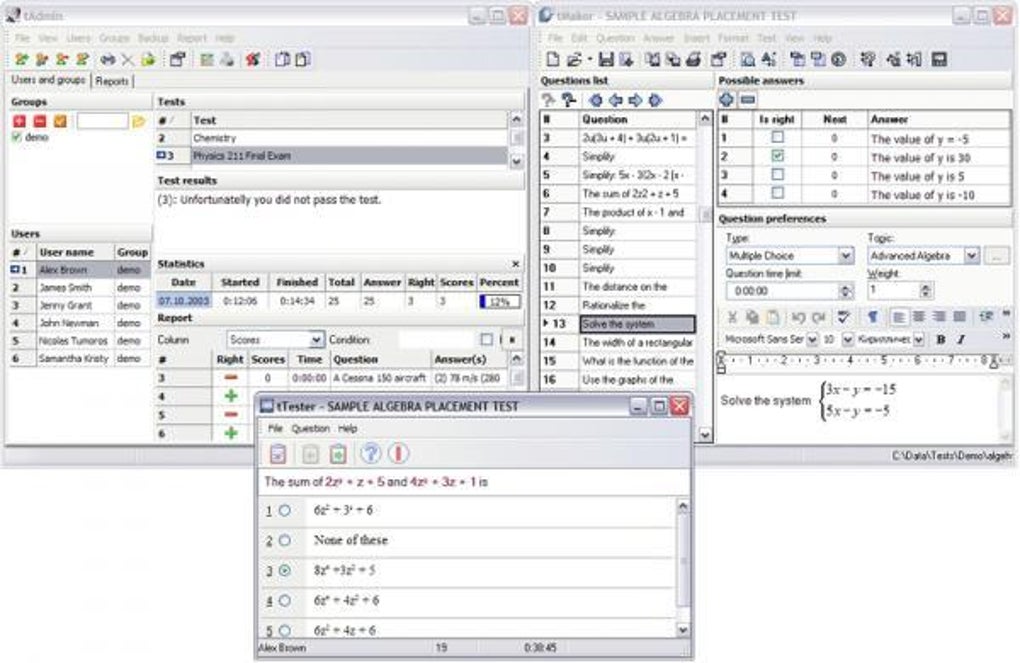Screen dimensions: 1020x663
Task: Click the x button next to Condition checkbox
Action: pyautogui.click(x=513, y=339)
